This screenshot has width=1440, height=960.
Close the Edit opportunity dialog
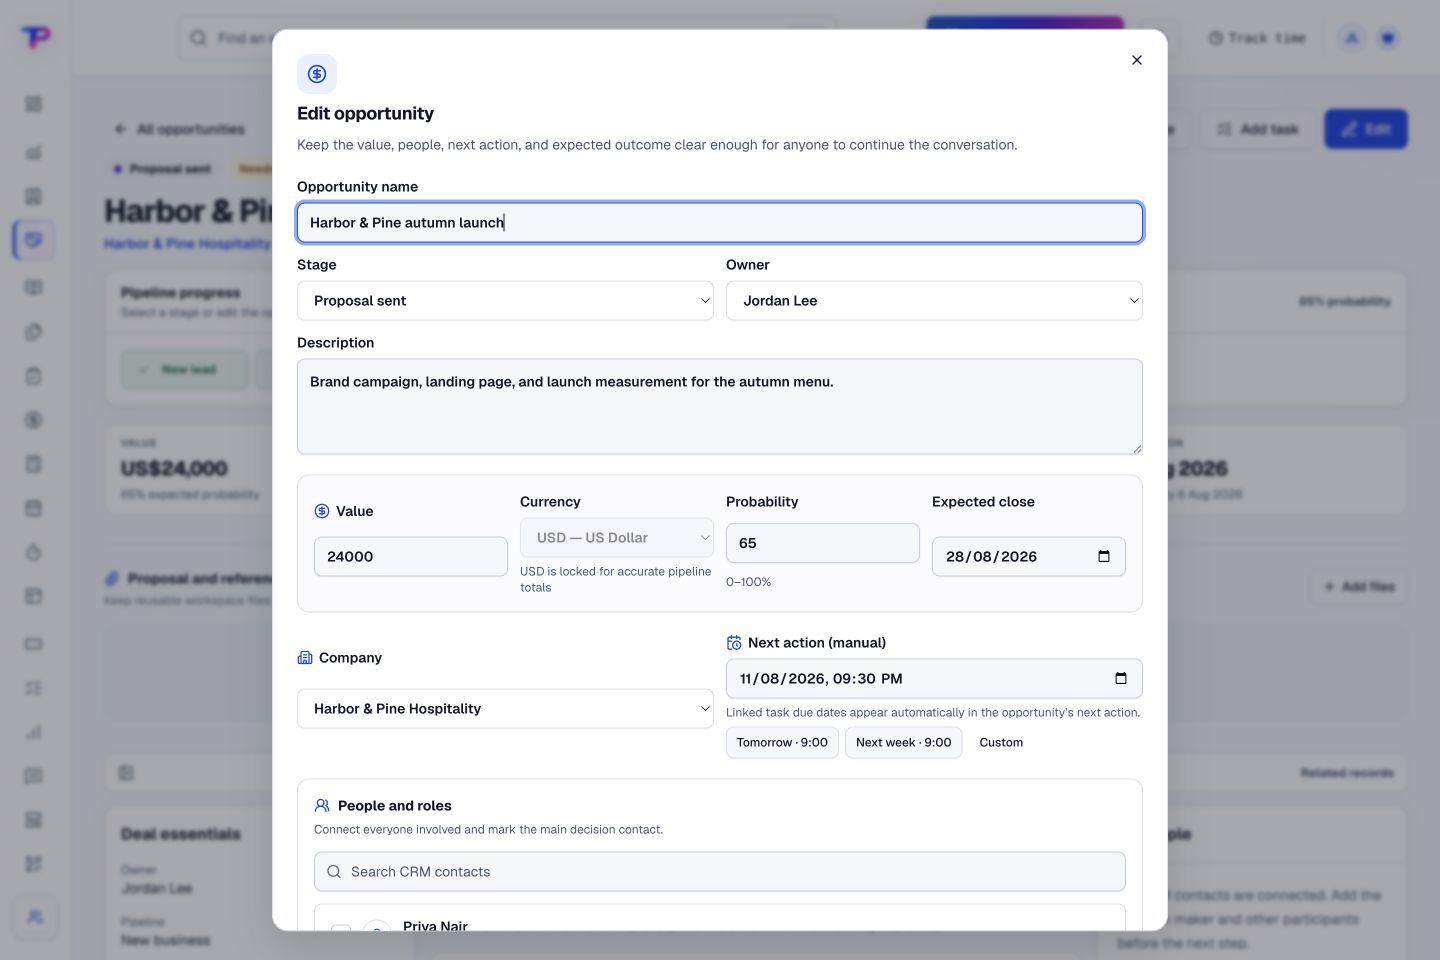click(1137, 60)
